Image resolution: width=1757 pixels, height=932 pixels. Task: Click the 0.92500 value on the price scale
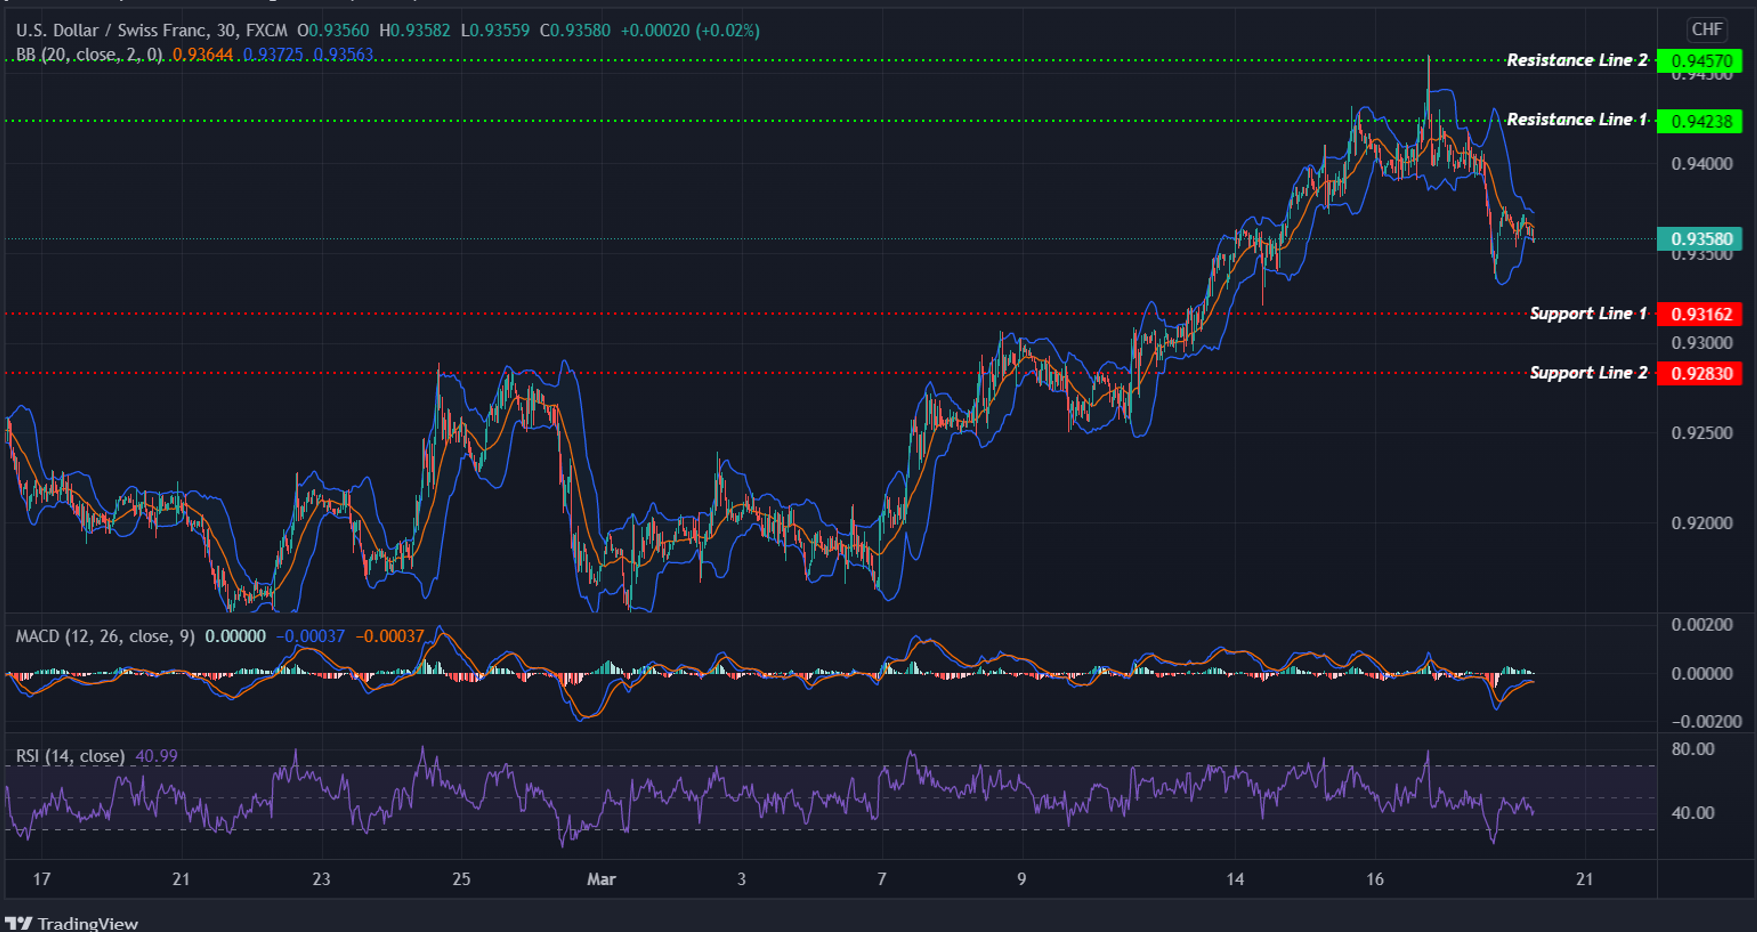pyautogui.click(x=1701, y=432)
